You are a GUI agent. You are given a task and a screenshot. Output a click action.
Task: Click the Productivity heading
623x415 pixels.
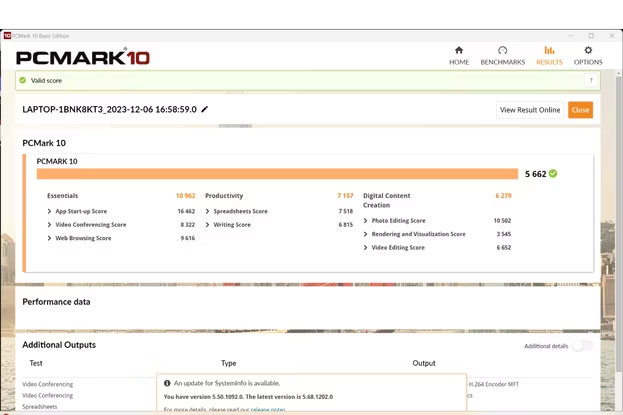(224, 196)
